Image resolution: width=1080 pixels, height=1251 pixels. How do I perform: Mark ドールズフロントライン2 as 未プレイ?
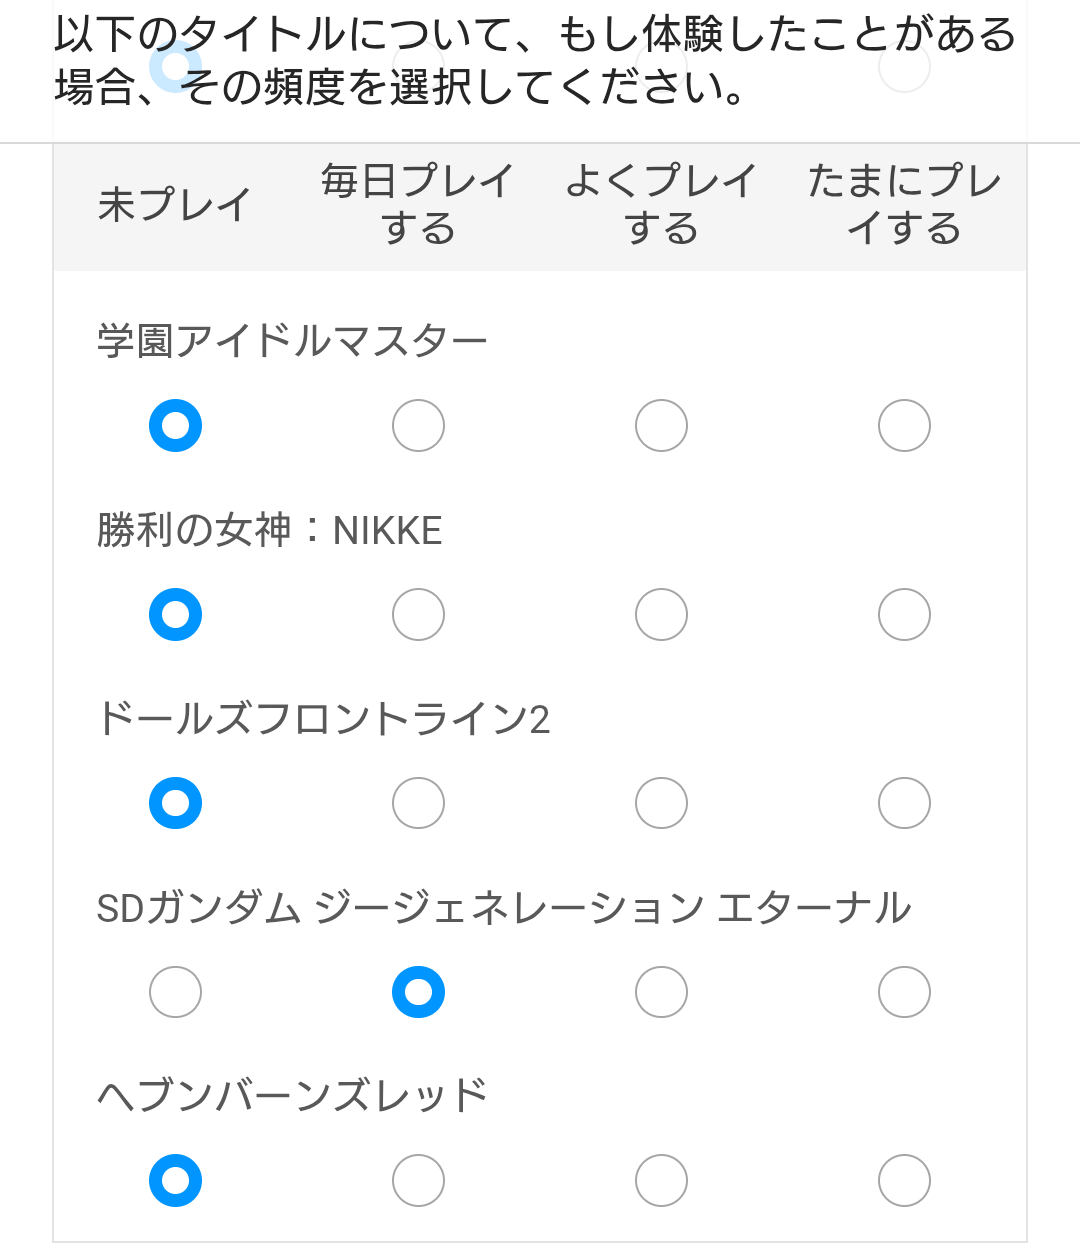pyautogui.click(x=175, y=803)
